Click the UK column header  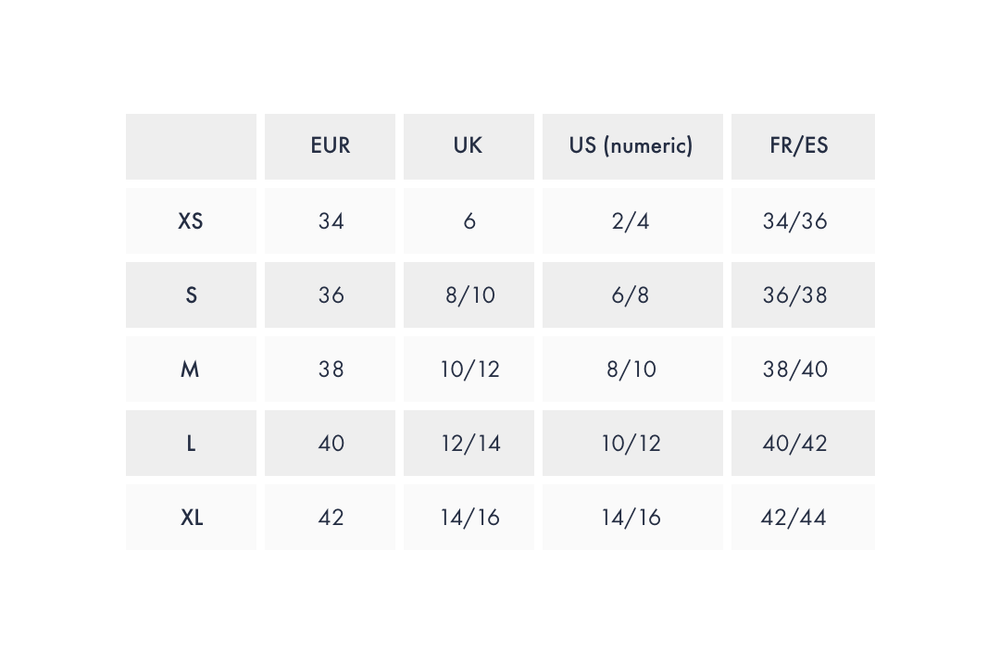click(468, 146)
